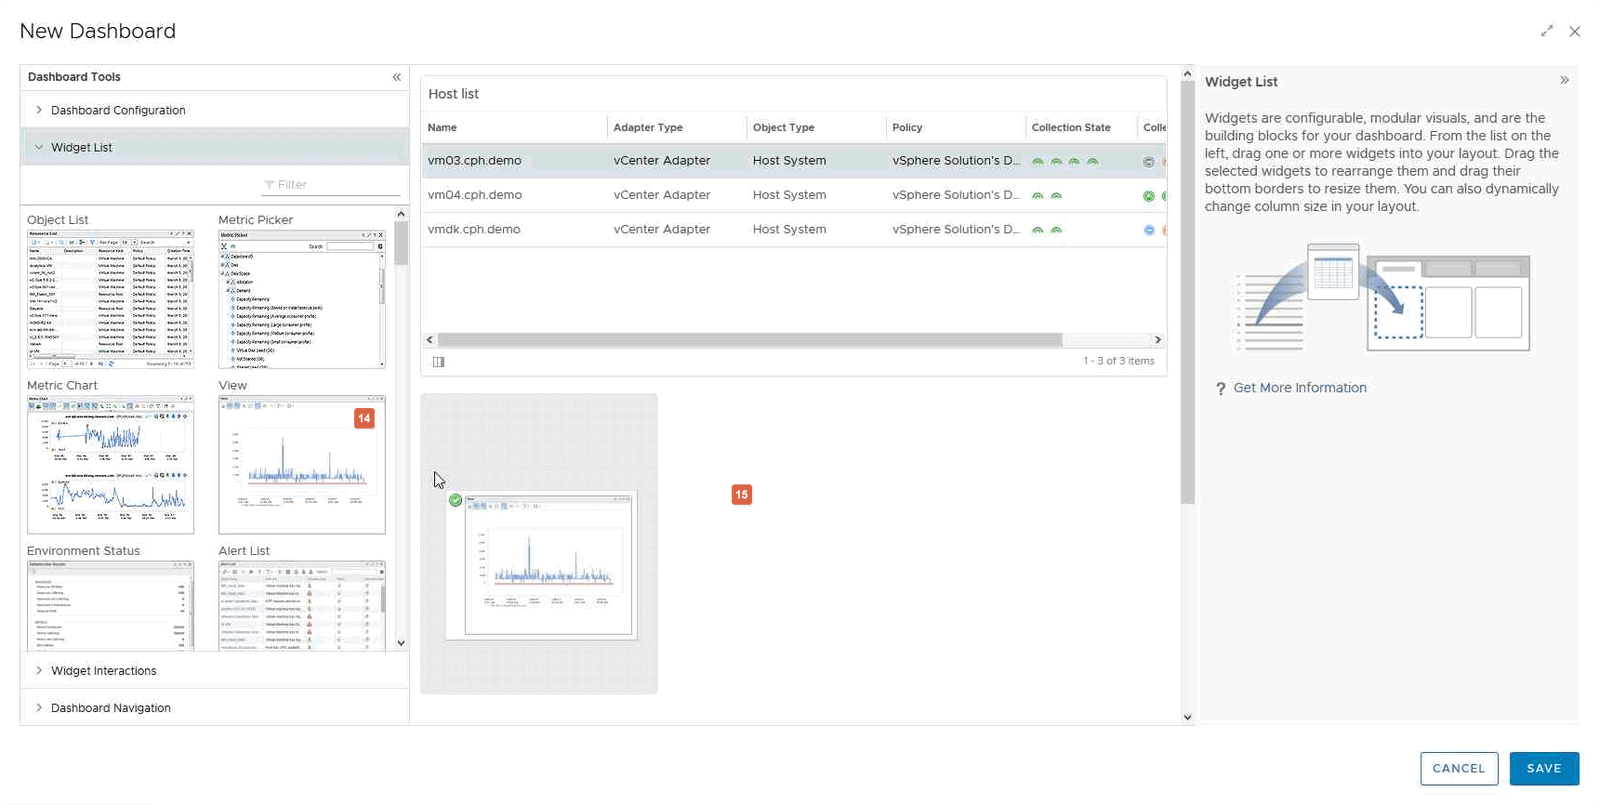Image resolution: width=1600 pixels, height=805 pixels.
Task: Collapse the Widget List section
Action: (81, 147)
